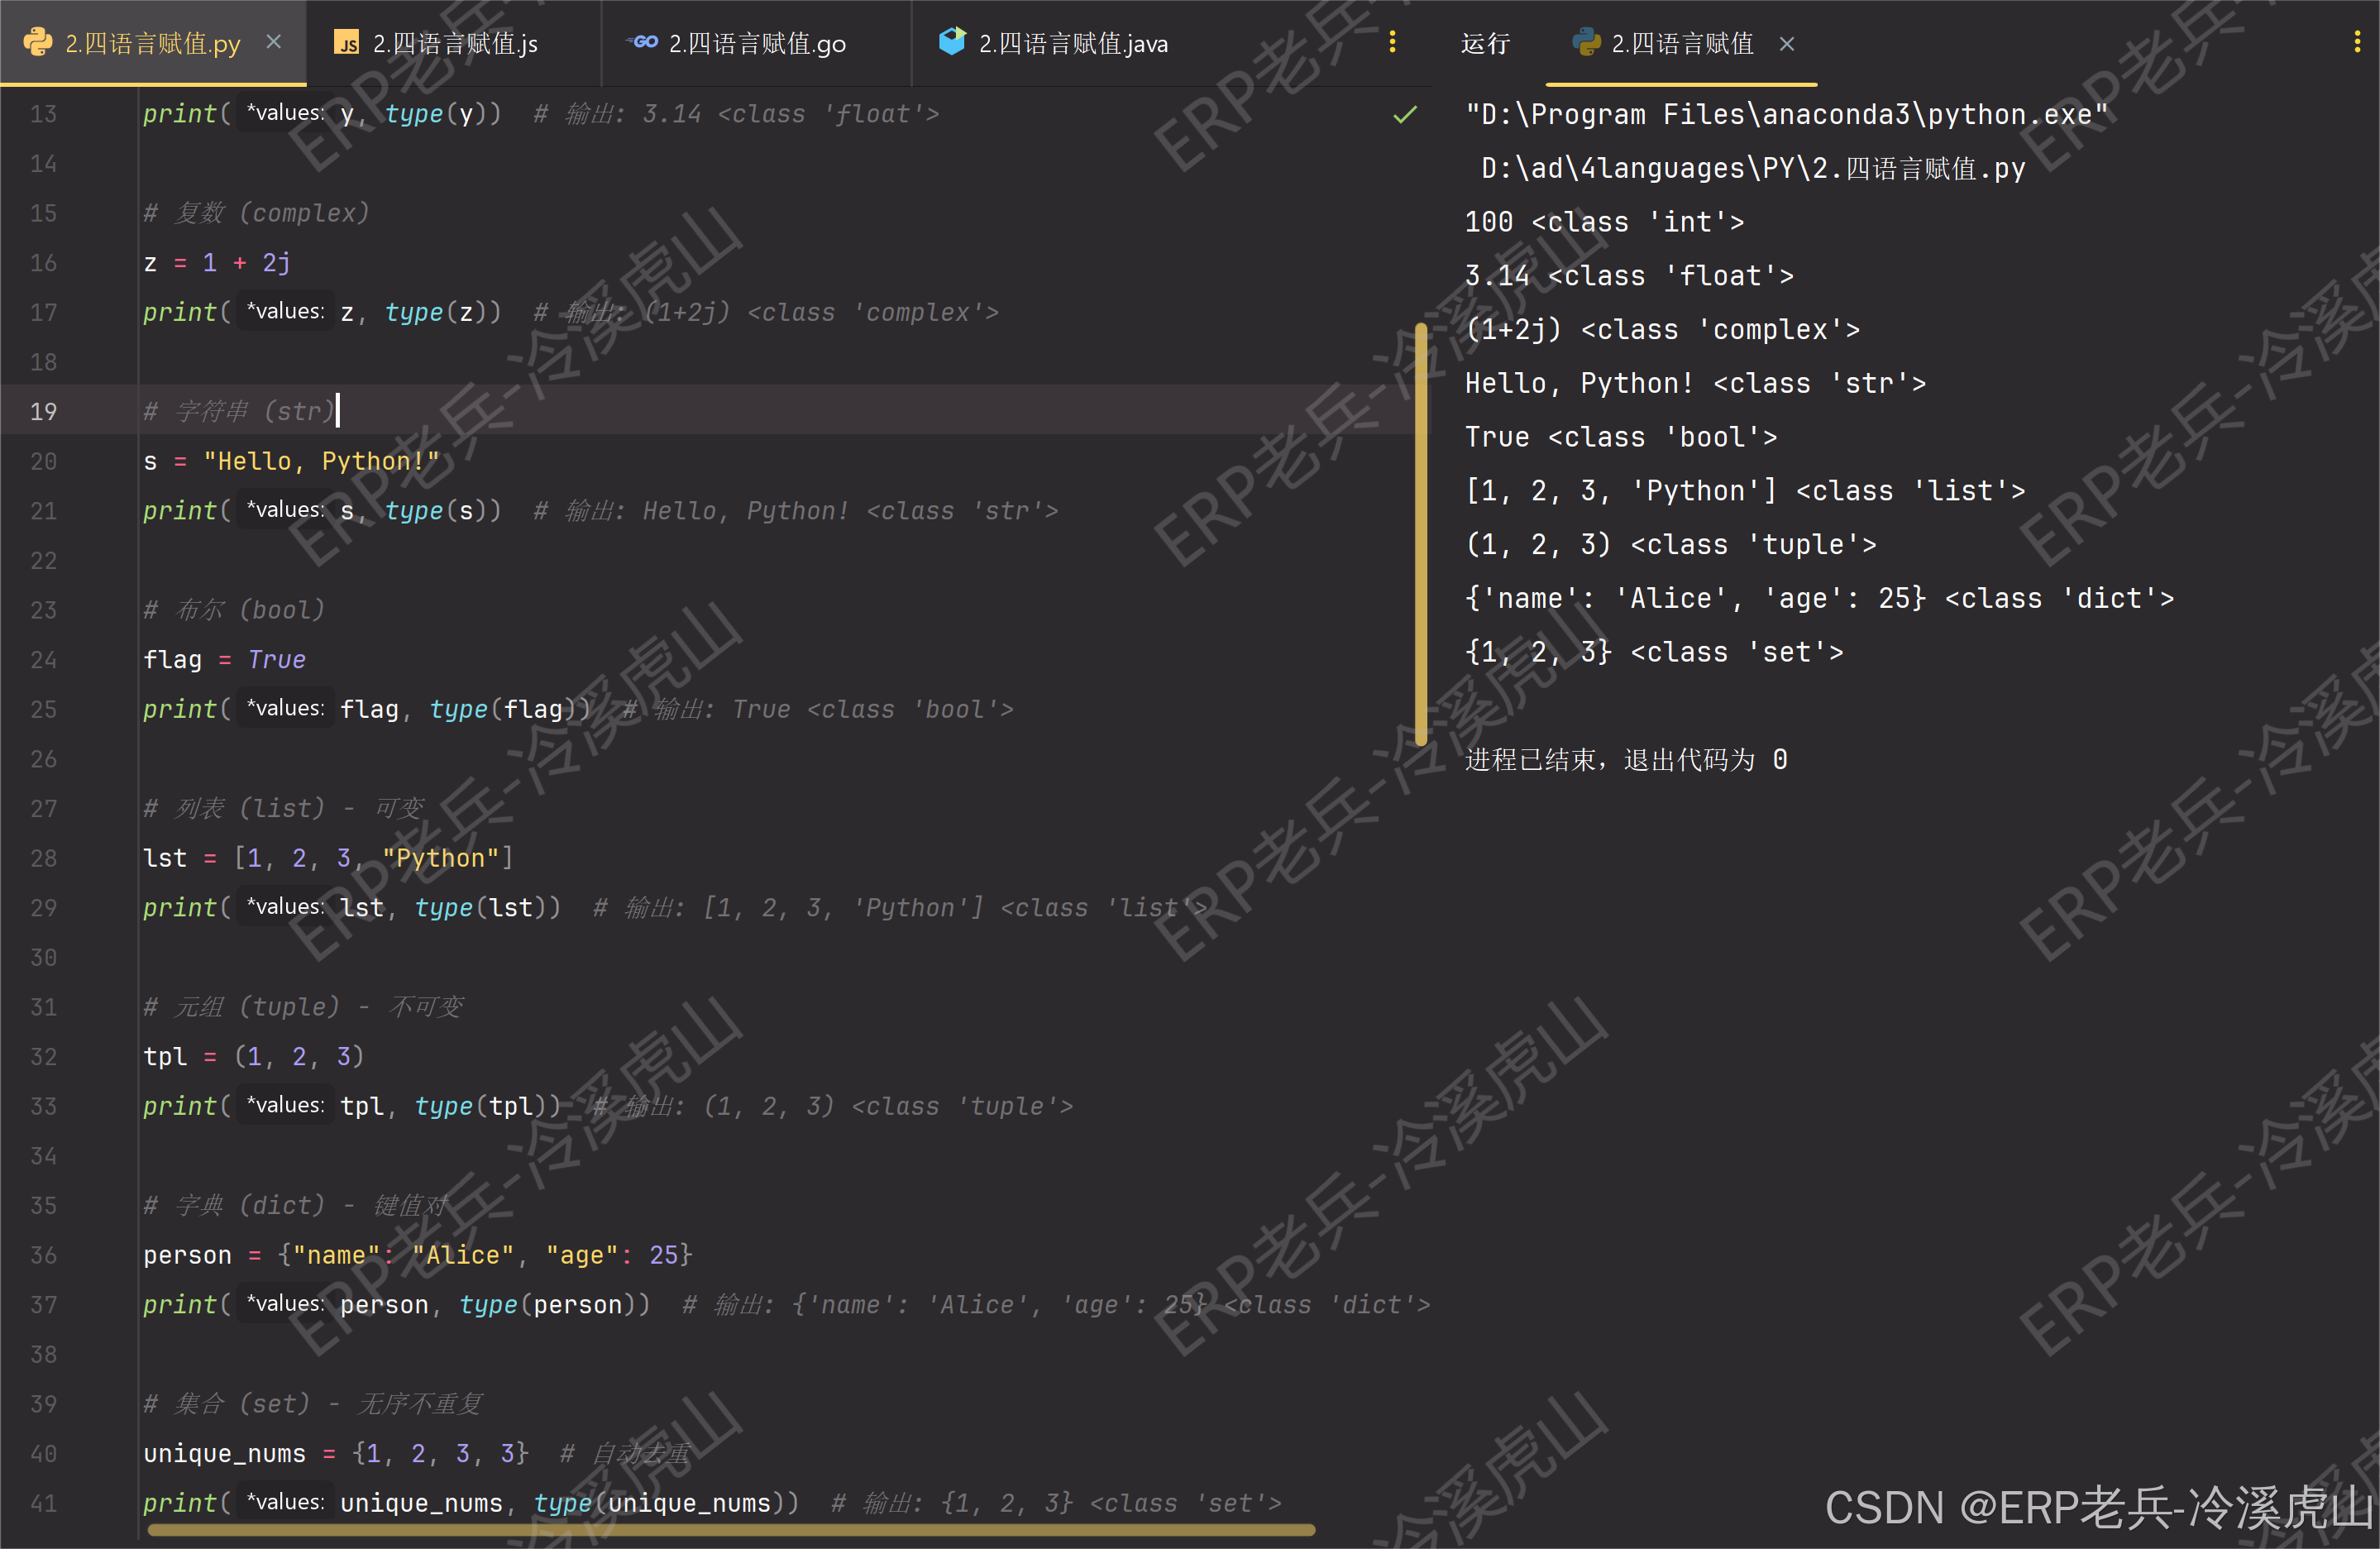Click the "3.14 <class 'float'>" output line

click(1629, 276)
